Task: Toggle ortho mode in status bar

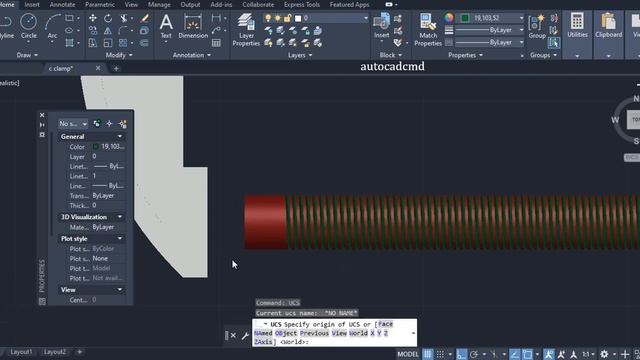Action: coord(461,354)
